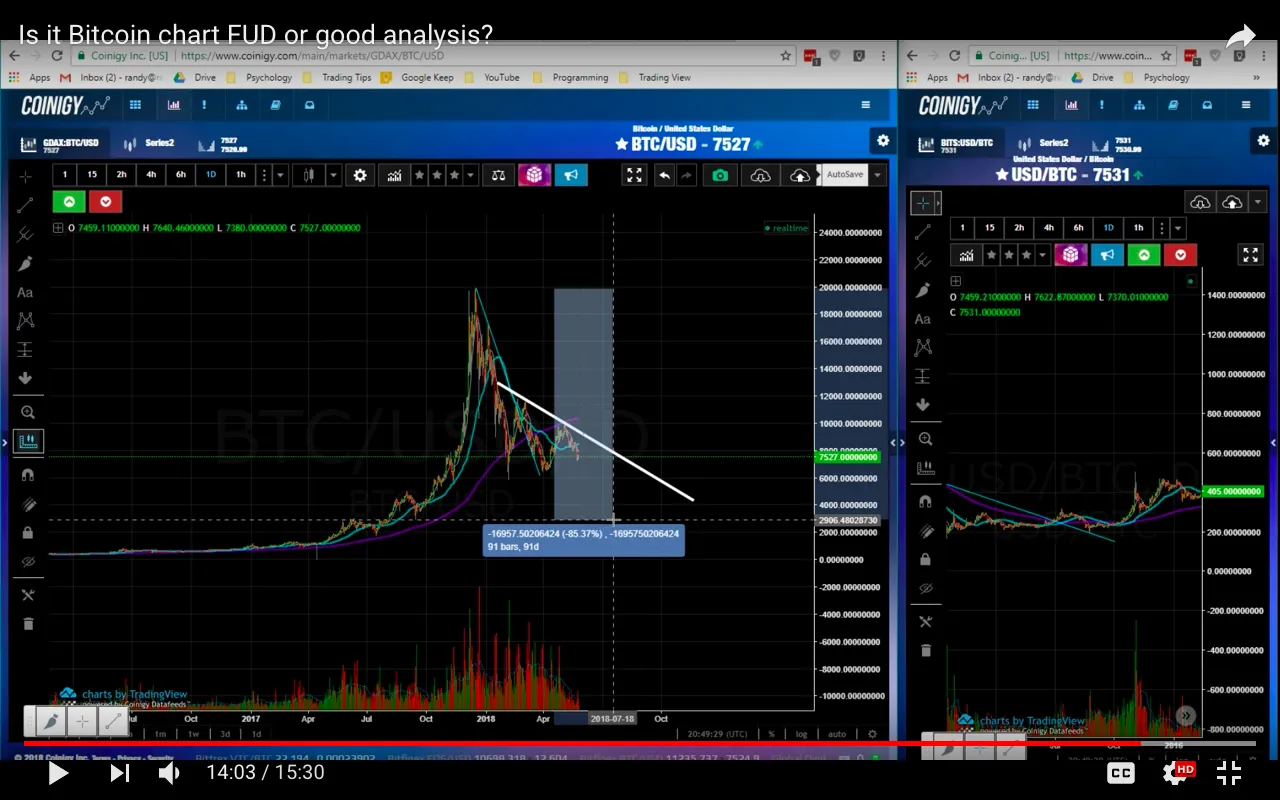Select the 1D interval in left chart
Viewport: 1280px width, 800px height.
(x=211, y=175)
